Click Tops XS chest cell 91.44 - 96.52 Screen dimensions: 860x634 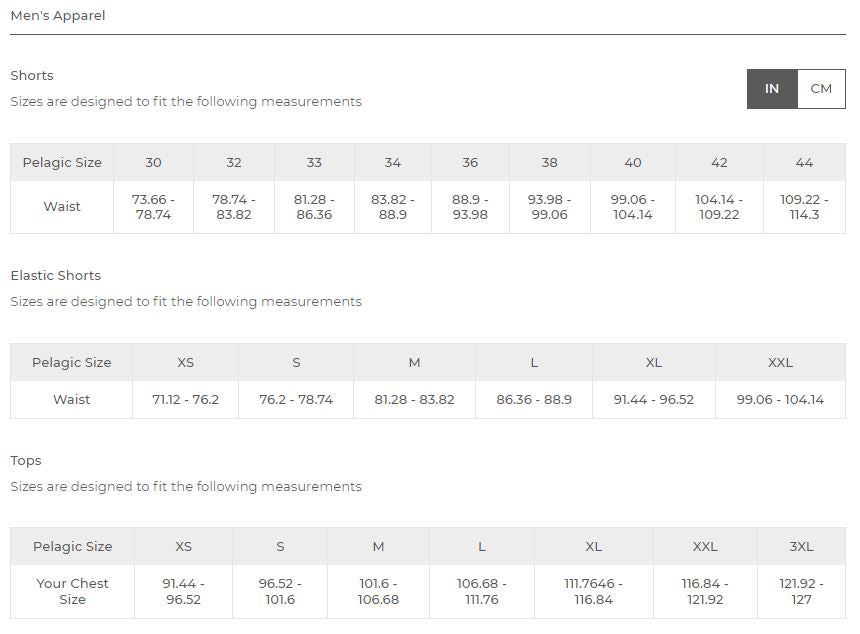183,591
